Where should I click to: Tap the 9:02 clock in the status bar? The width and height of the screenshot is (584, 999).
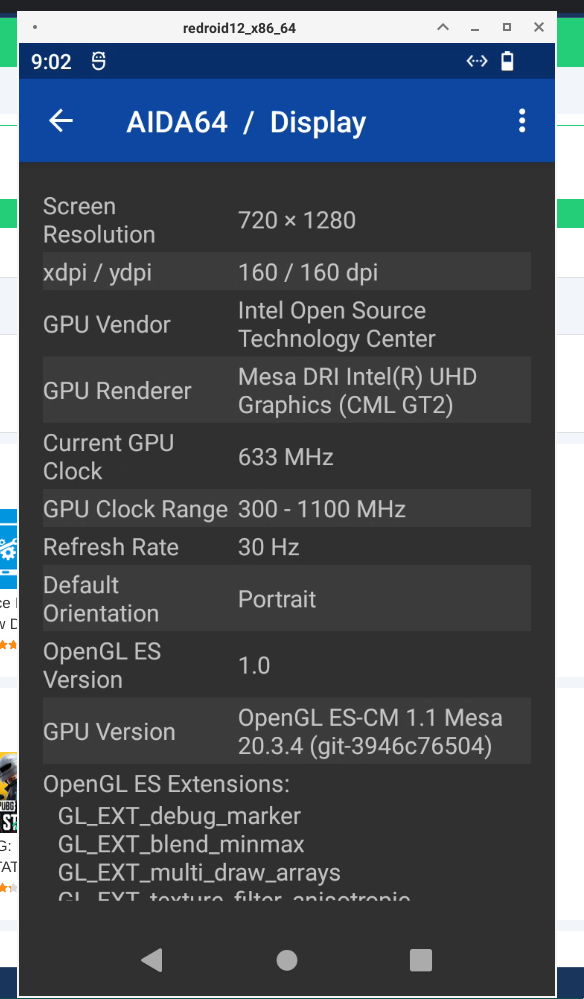tap(51, 61)
